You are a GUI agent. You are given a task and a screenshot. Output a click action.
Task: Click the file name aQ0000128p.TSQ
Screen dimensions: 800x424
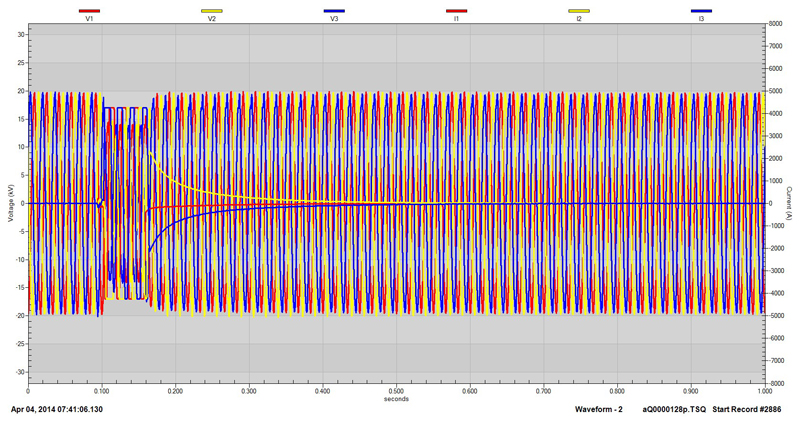(x=674, y=409)
